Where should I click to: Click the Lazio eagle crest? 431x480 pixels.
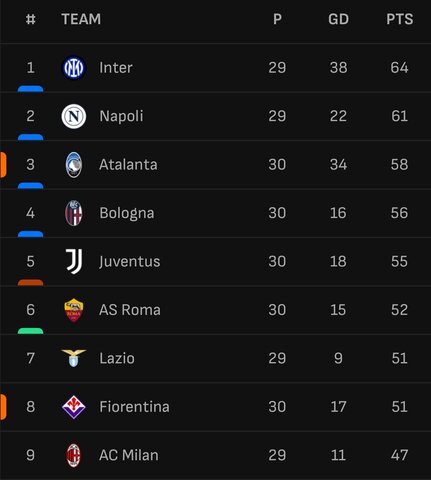tap(74, 358)
